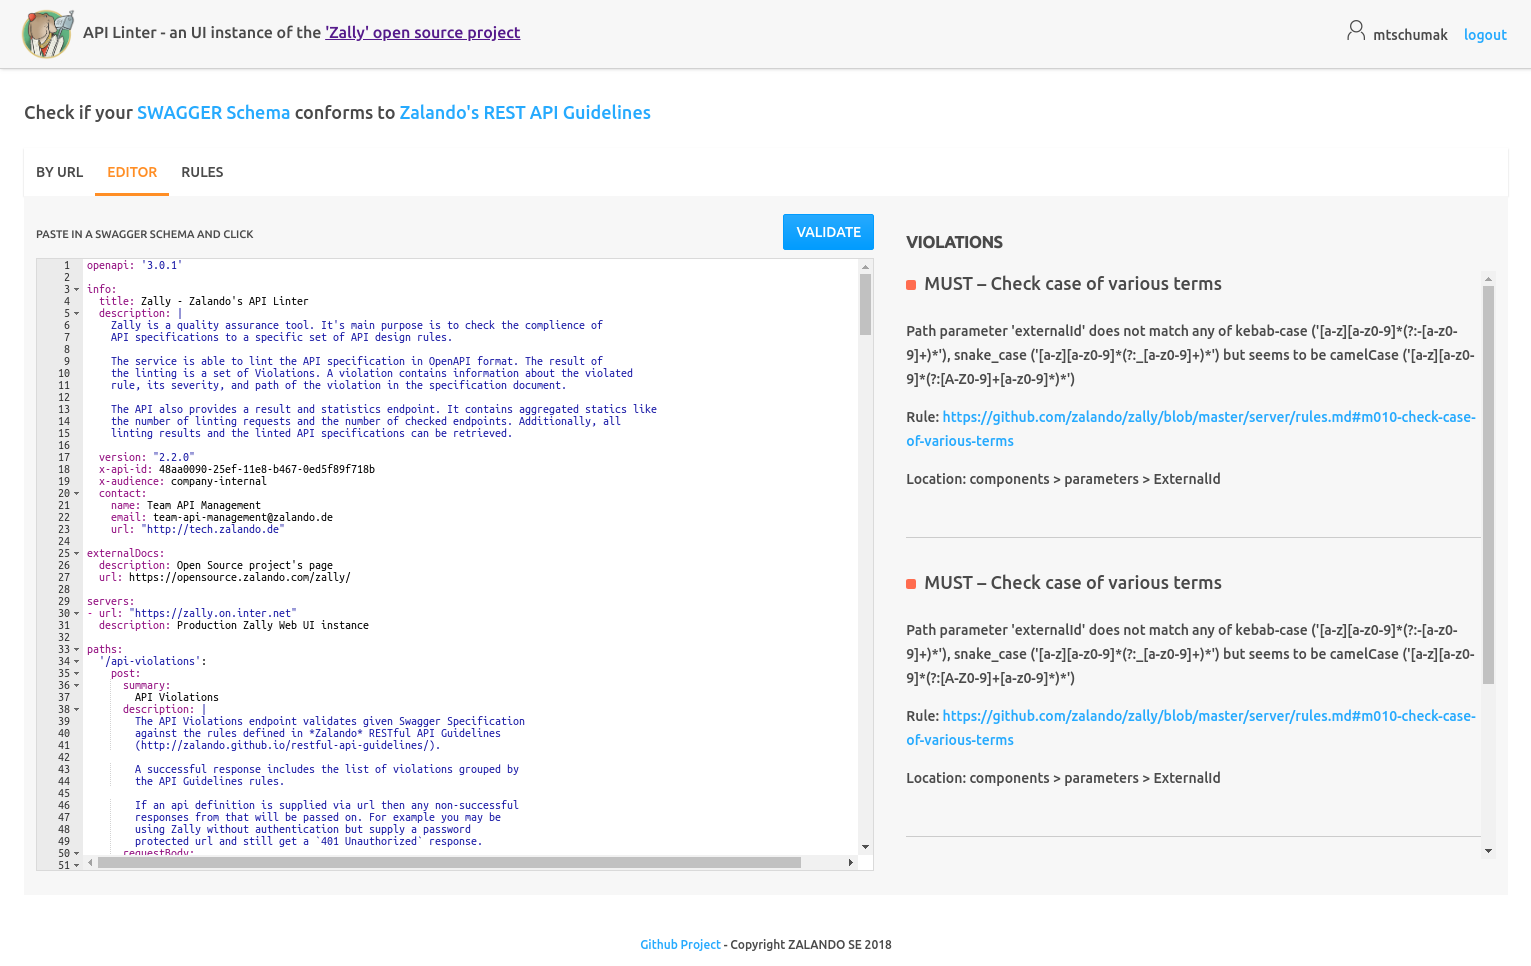Click the 'name: Team API Management' line
The width and height of the screenshot is (1531, 966).
pyautogui.click(x=186, y=506)
